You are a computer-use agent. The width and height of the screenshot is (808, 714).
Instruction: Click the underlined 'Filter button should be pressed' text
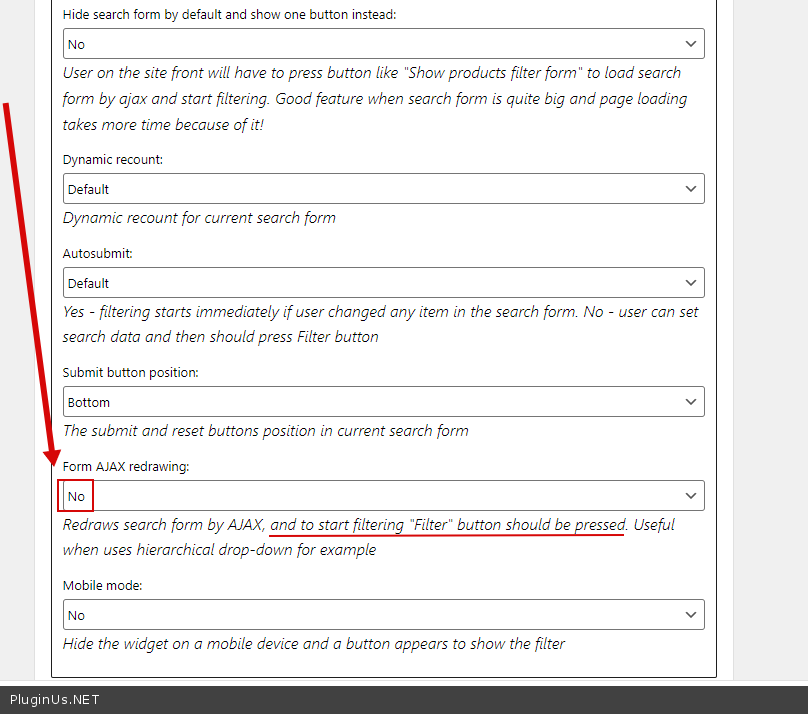tap(448, 525)
